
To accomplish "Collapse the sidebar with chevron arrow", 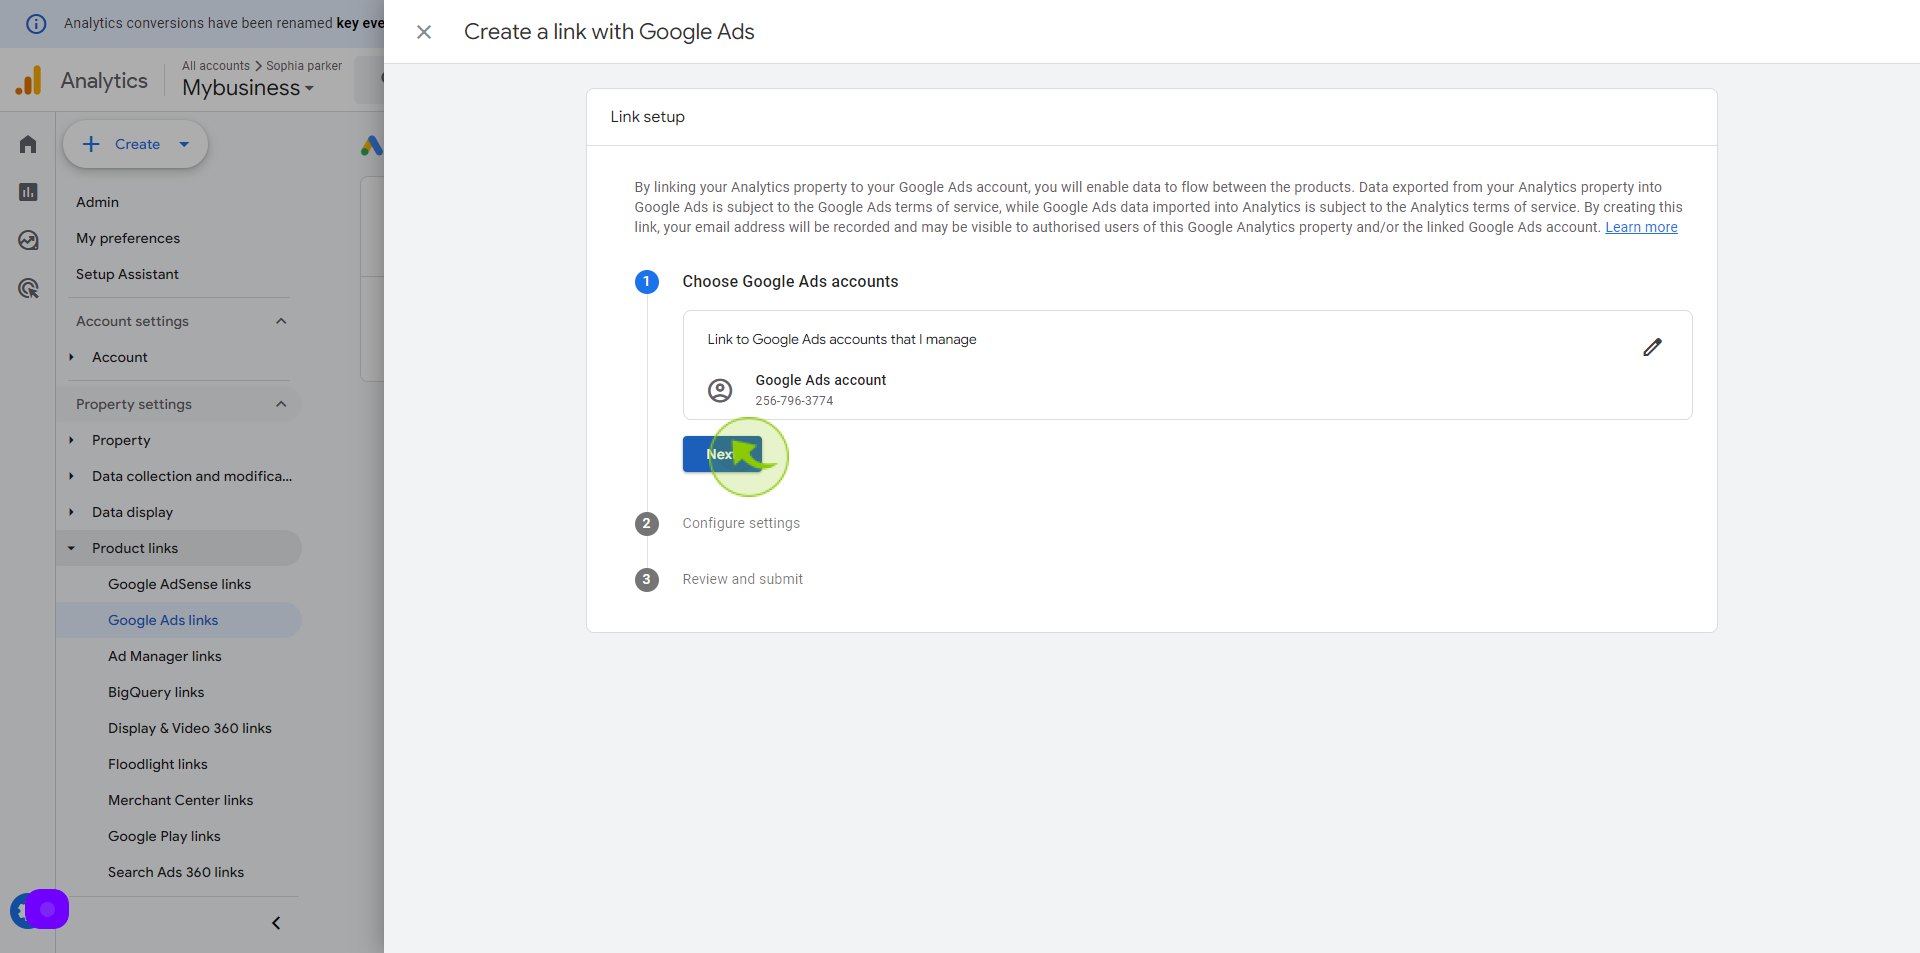I will coord(276,923).
